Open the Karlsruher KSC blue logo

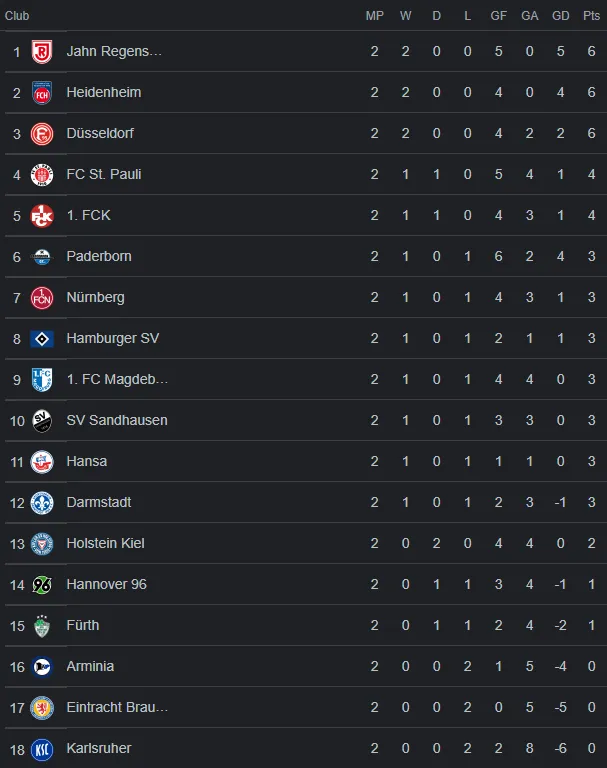pyautogui.click(x=42, y=749)
